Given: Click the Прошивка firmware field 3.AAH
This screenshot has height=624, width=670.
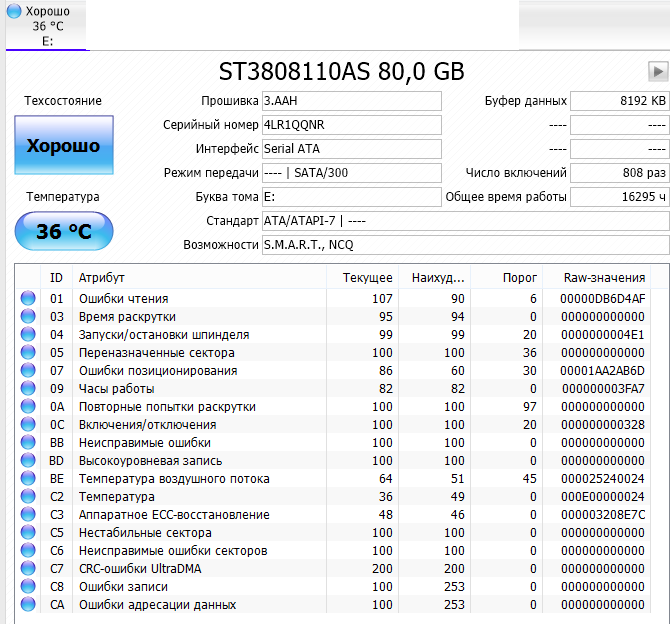Looking at the screenshot, I should (x=350, y=101).
